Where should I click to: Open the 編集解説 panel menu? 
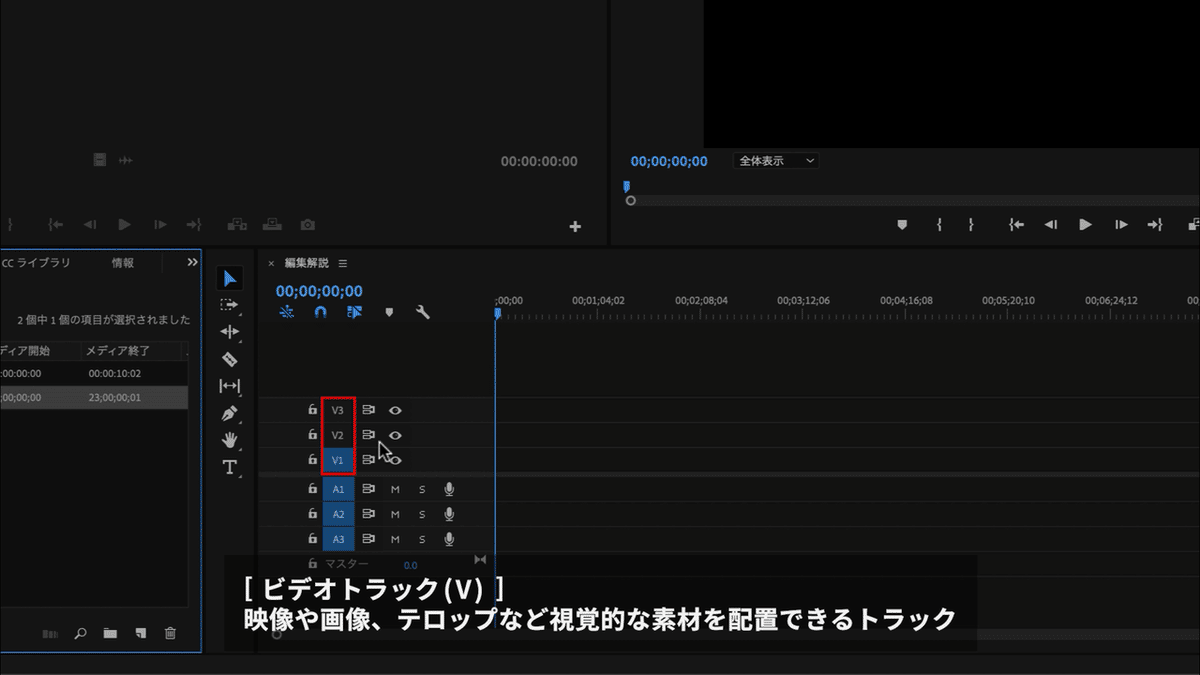343,263
